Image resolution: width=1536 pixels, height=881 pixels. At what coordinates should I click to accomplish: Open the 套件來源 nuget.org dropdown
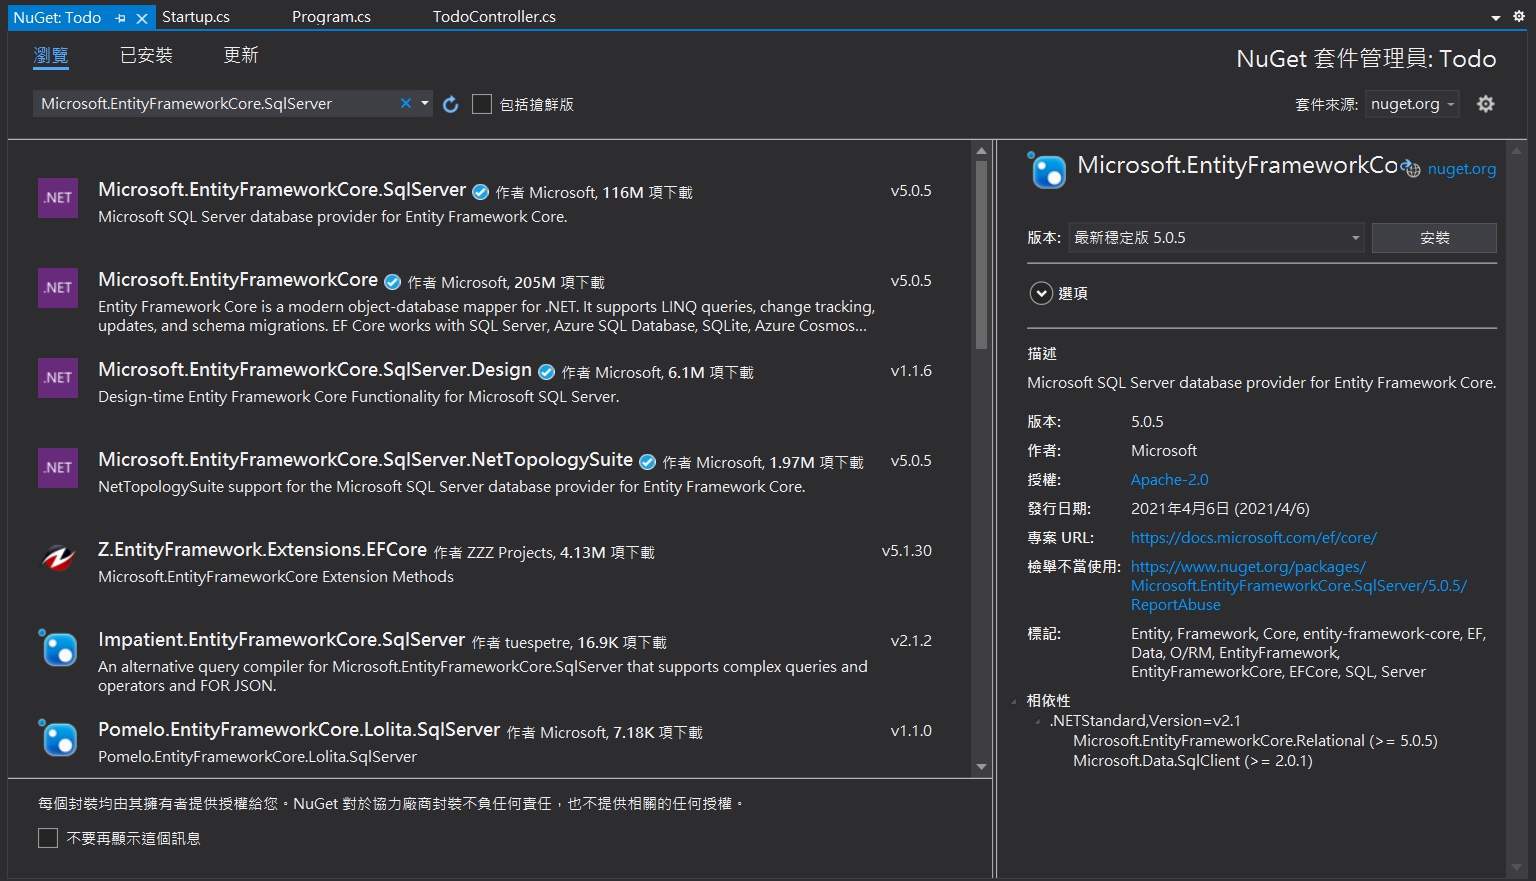click(x=1412, y=104)
